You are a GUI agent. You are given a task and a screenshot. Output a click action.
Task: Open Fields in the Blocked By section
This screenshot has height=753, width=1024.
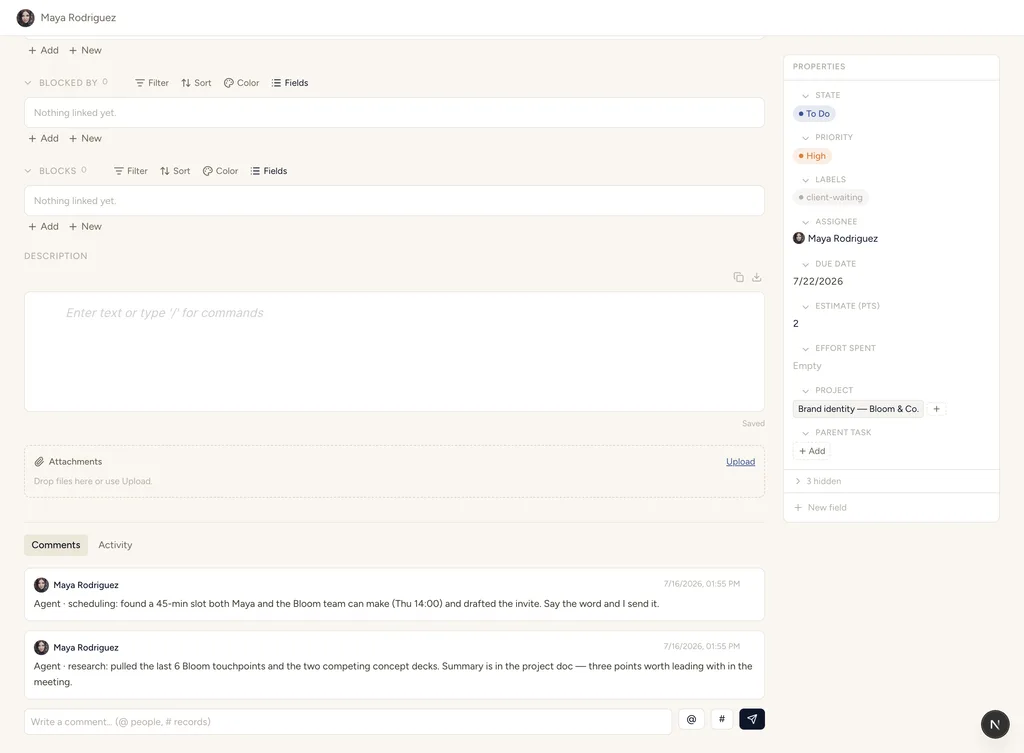pyautogui.click(x=289, y=83)
